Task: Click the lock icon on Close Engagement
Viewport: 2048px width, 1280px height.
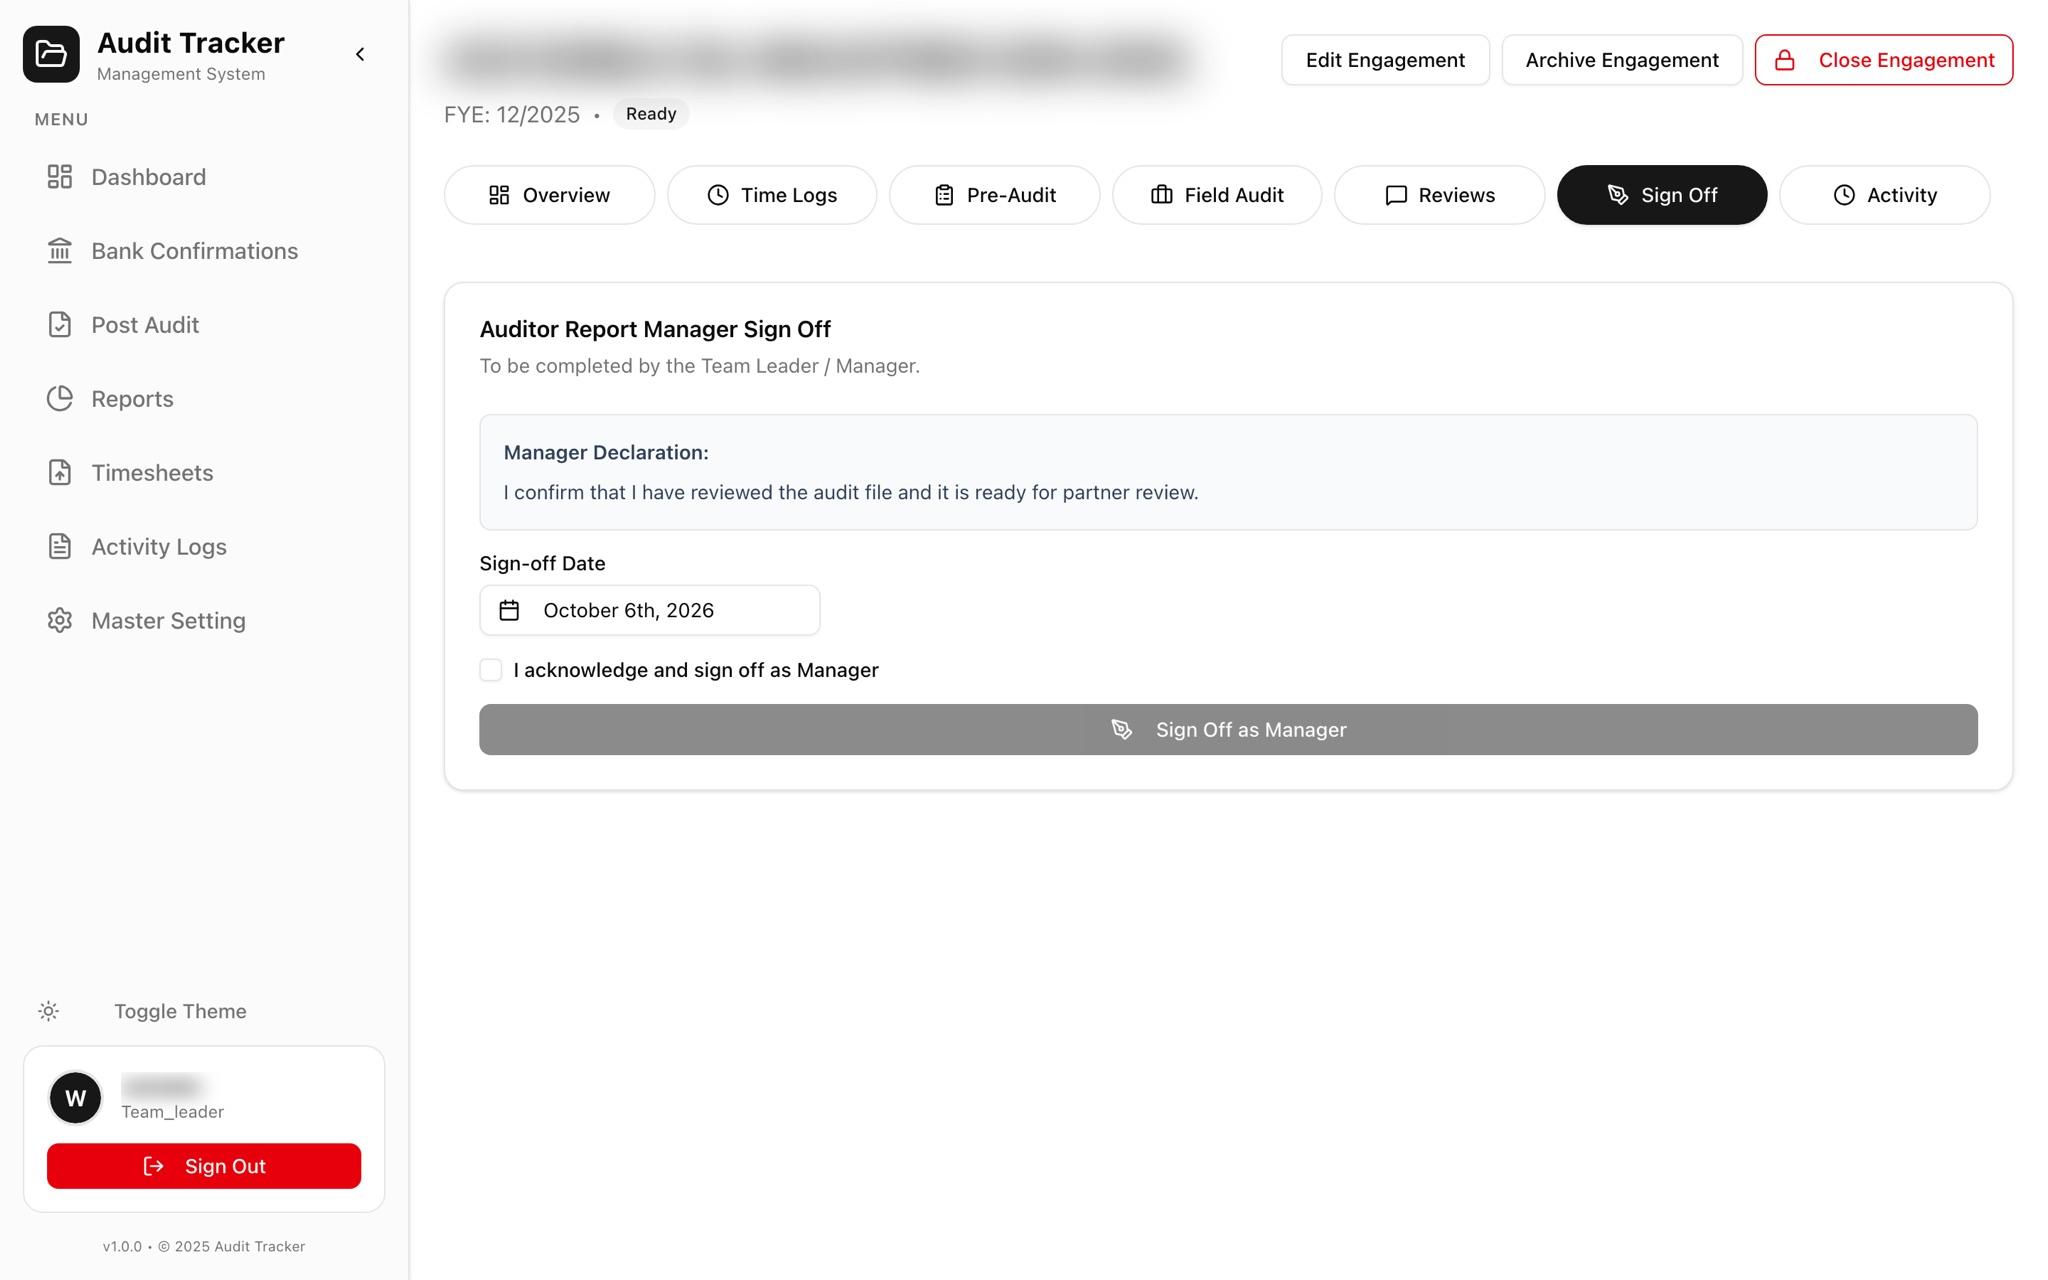Action: pyautogui.click(x=1785, y=60)
